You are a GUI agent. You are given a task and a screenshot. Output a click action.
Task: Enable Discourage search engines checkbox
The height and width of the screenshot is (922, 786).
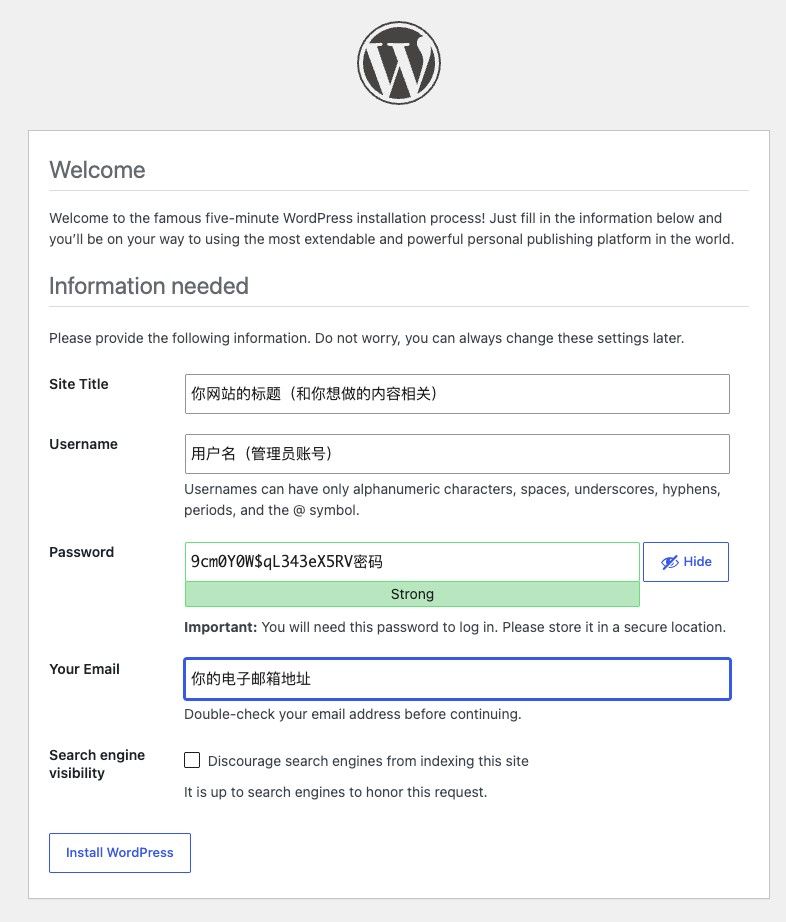click(x=192, y=760)
